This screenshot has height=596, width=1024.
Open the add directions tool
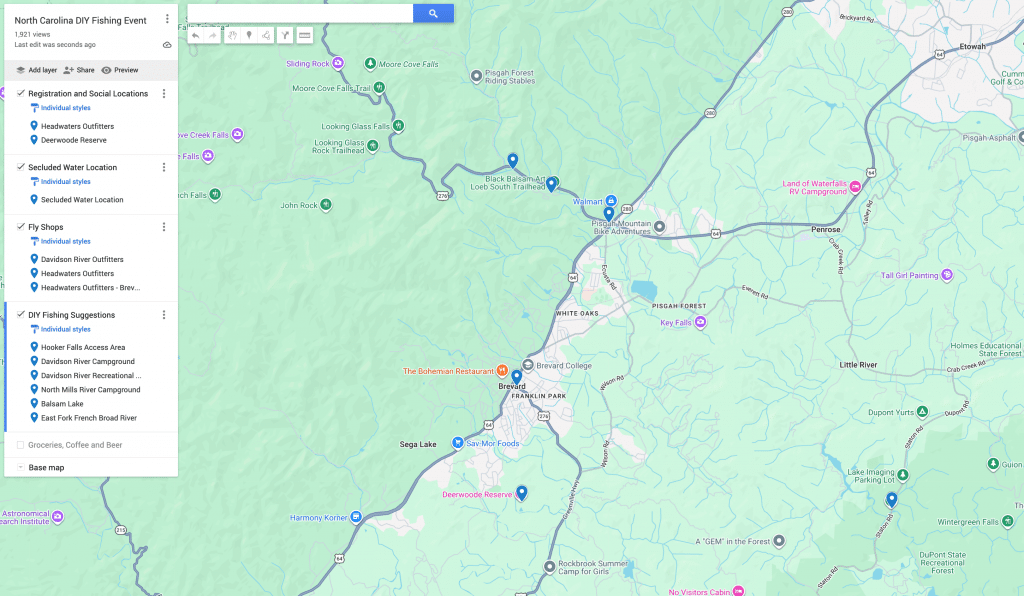pos(285,35)
